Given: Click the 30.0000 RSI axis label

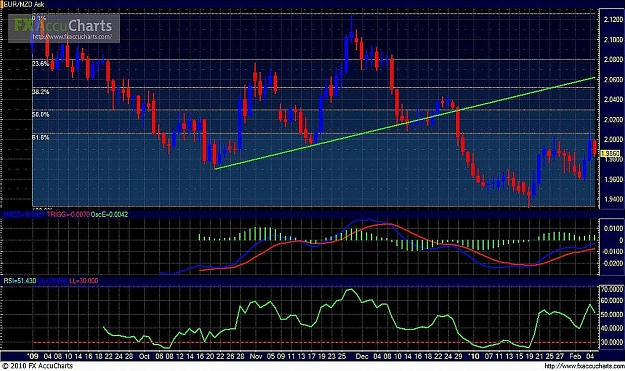Looking at the screenshot, I should pos(612,342).
